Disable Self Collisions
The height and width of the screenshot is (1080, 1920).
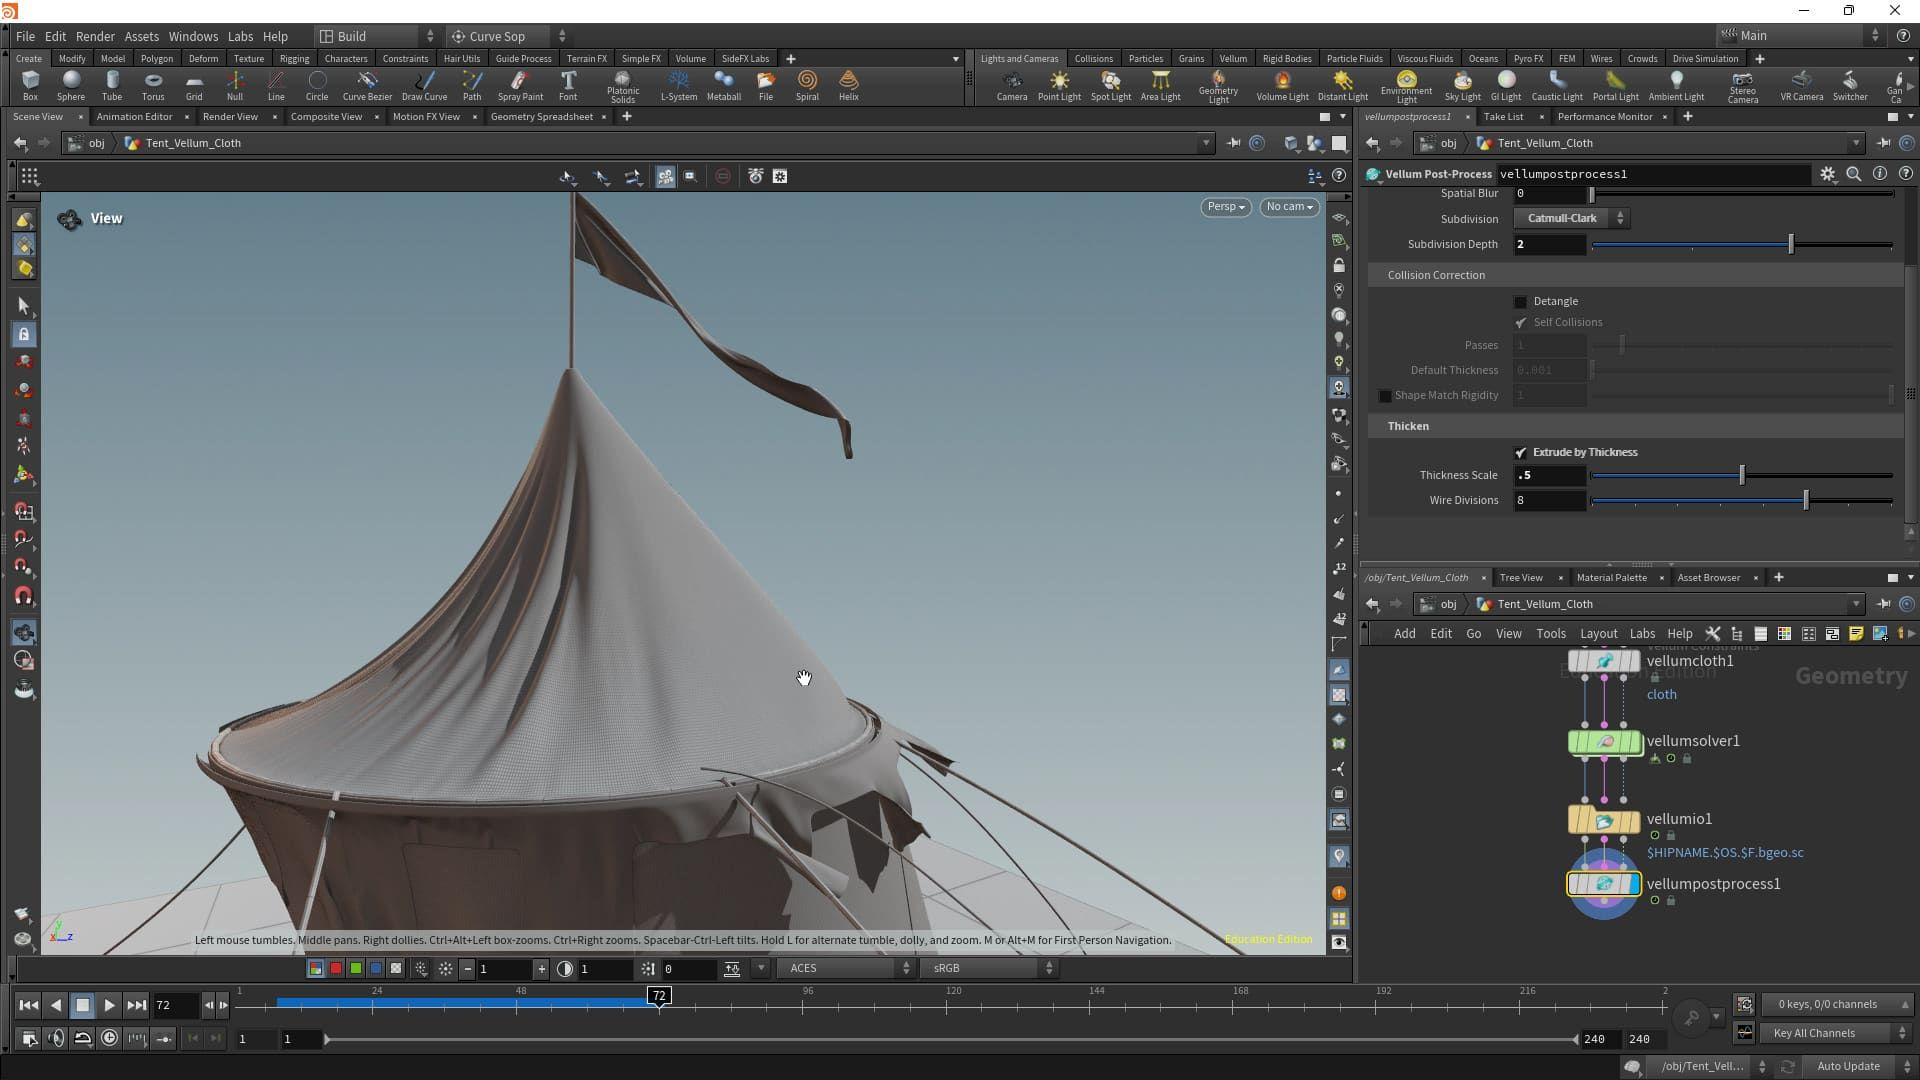click(x=1521, y=322)
